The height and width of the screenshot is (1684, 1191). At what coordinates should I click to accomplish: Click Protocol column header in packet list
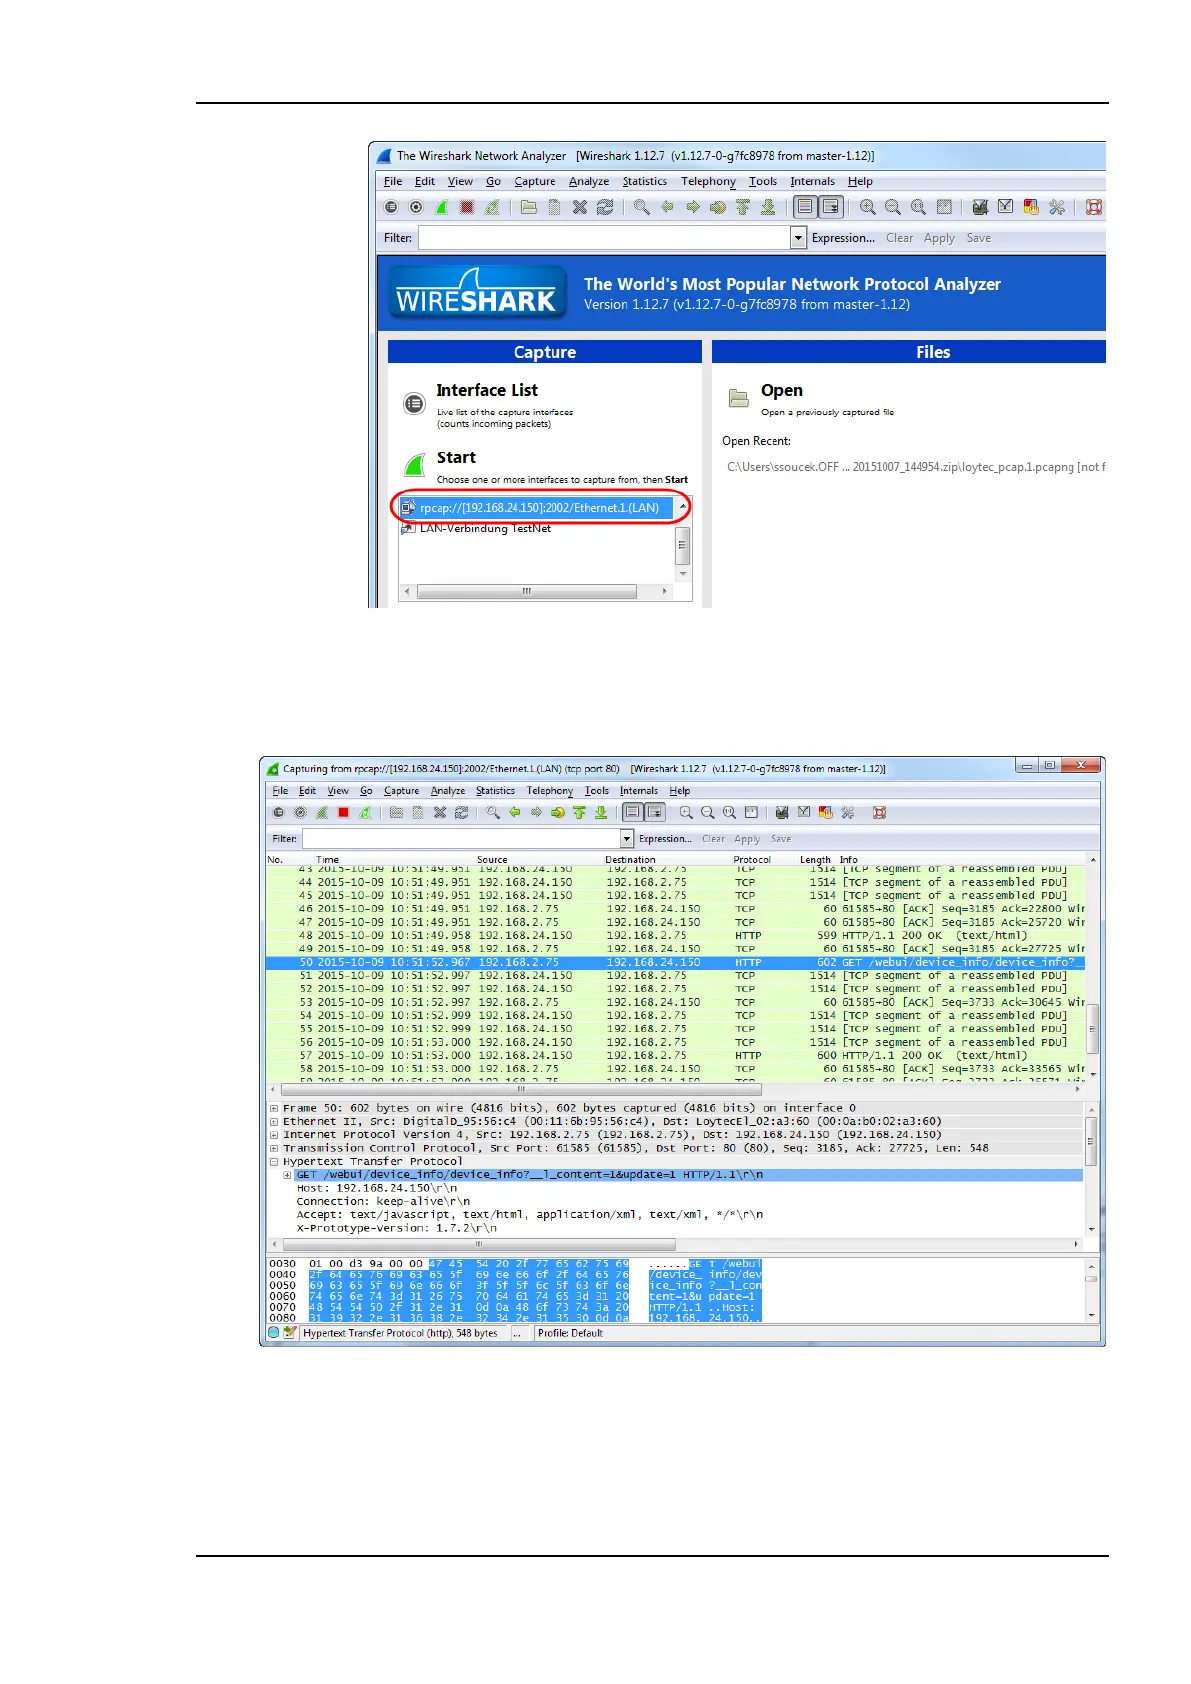(752, 859)
